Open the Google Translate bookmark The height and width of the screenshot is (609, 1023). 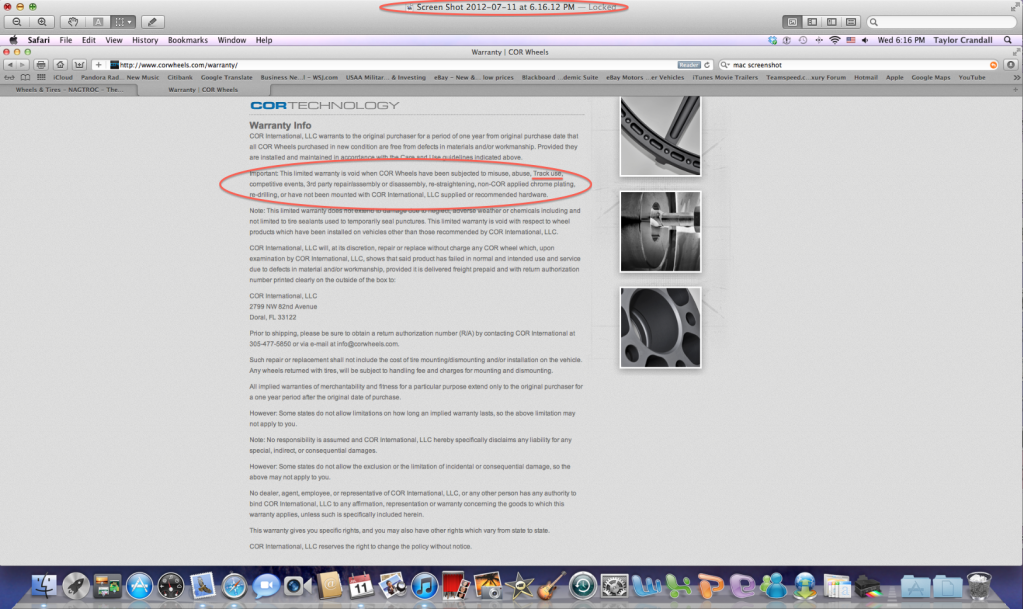coord(226,77)
